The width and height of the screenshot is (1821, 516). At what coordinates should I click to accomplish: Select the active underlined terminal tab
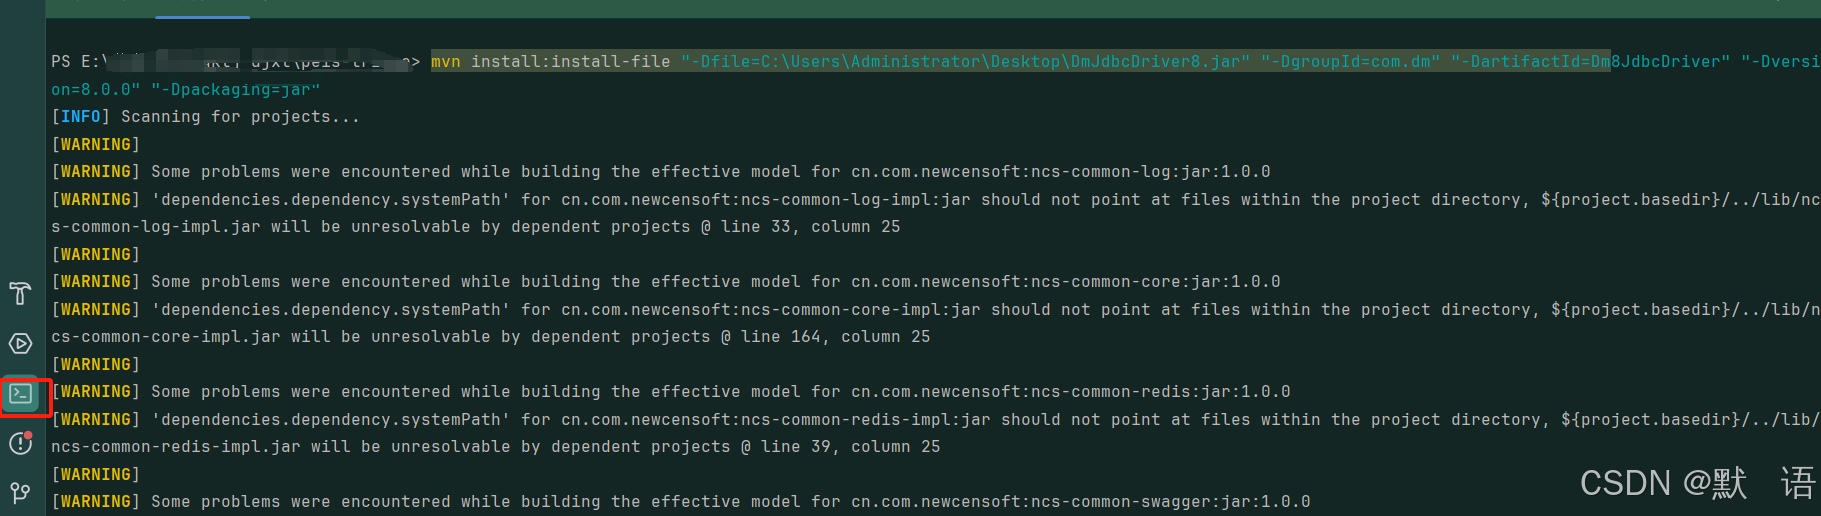[x=202, y=9]
